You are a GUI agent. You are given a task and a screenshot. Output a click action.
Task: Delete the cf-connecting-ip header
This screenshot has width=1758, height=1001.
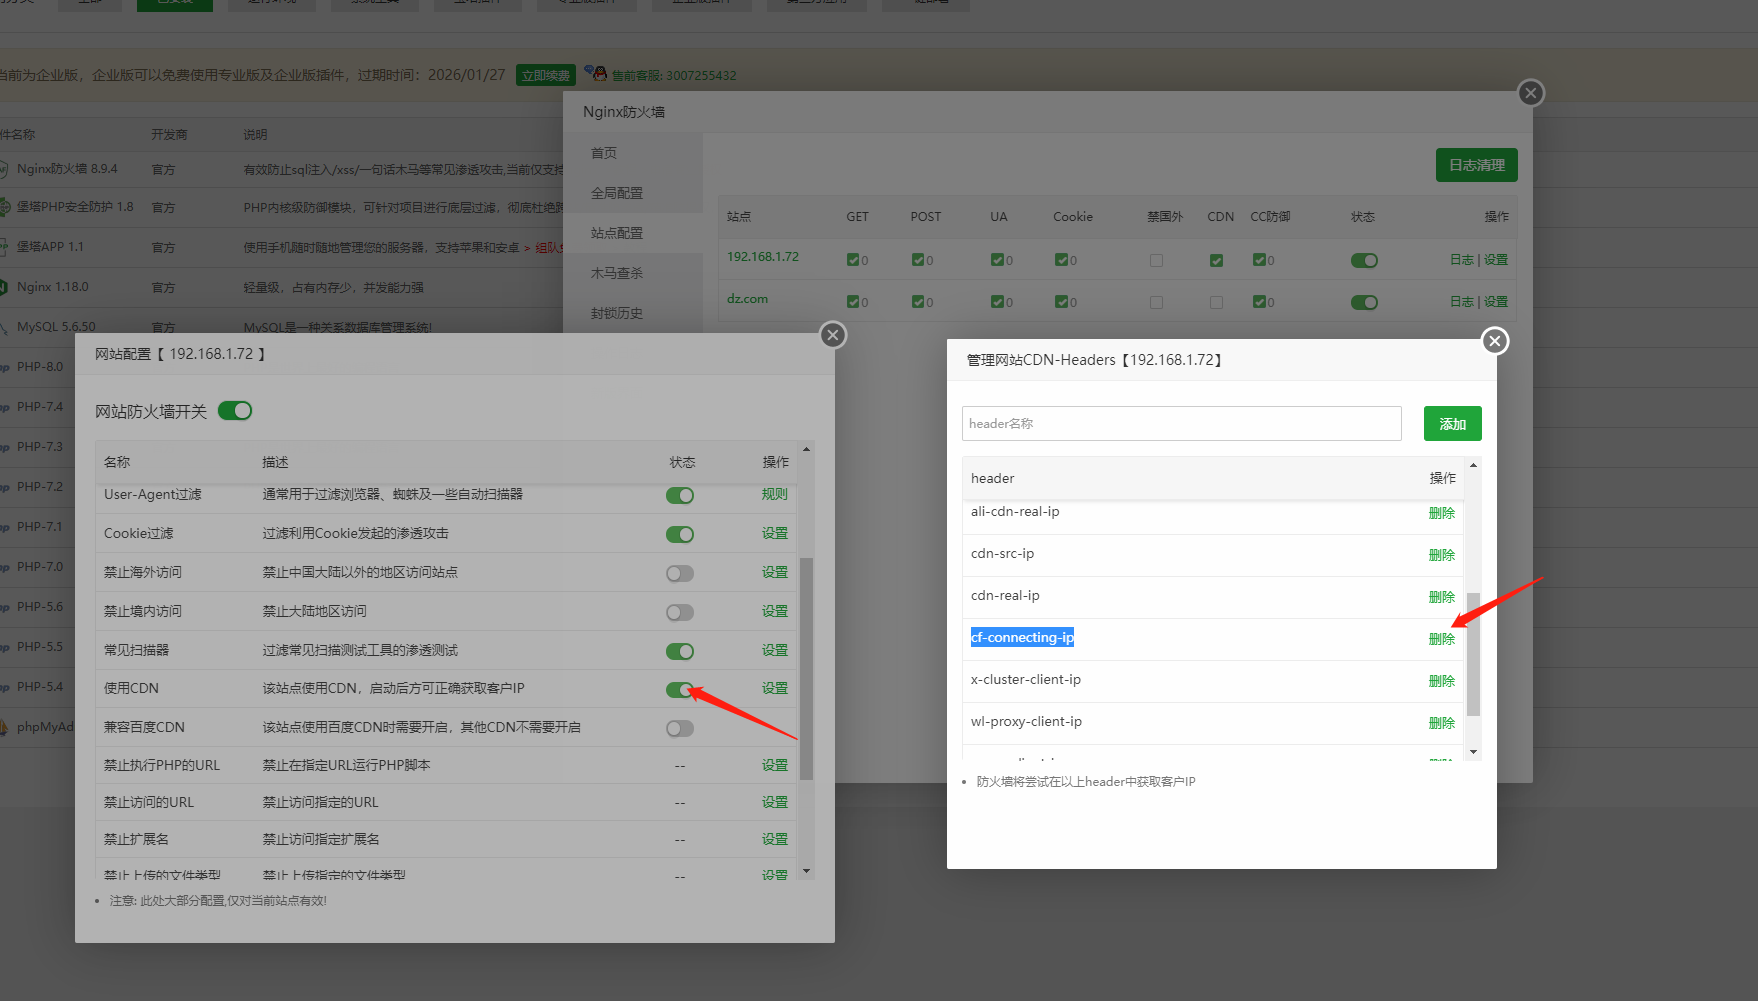(1441, 639)
